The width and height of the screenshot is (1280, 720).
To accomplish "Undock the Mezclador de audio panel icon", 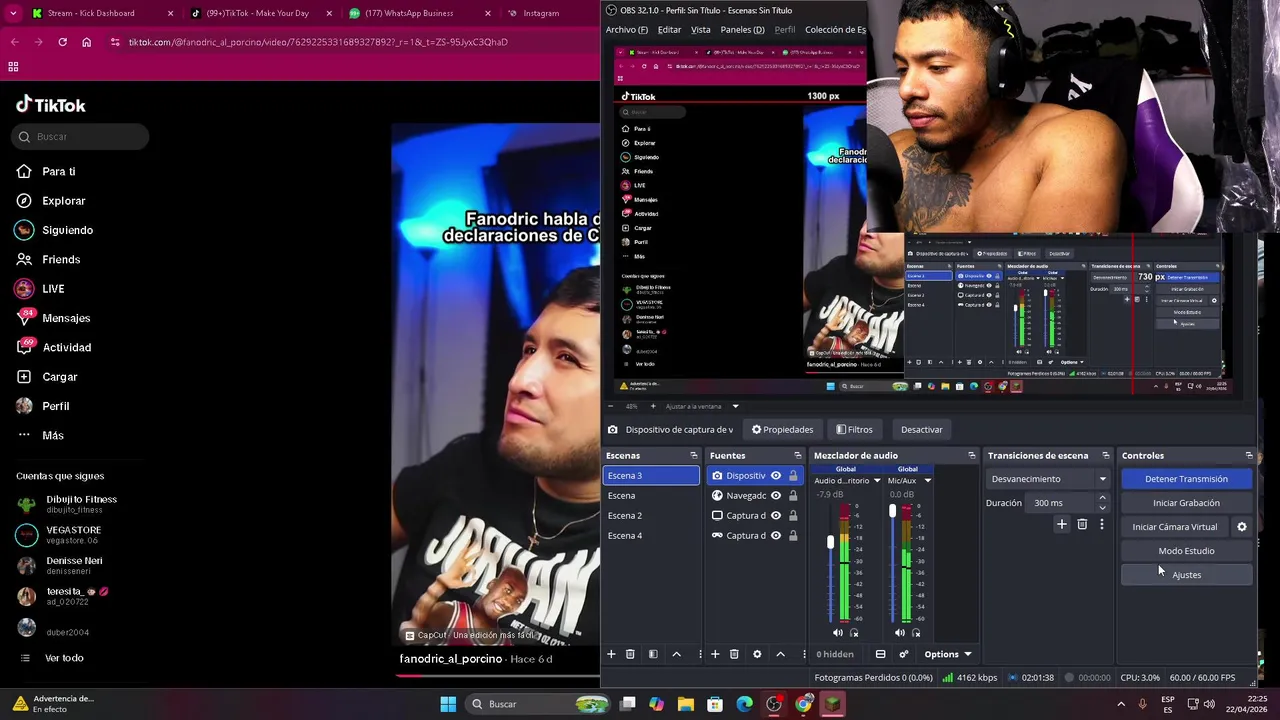I will click(x=971, y=456).
